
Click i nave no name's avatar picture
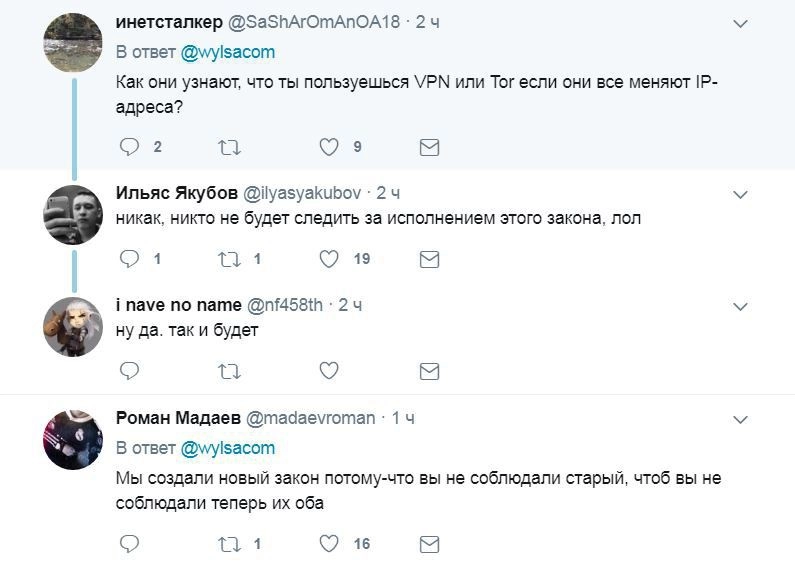[72, 326]
